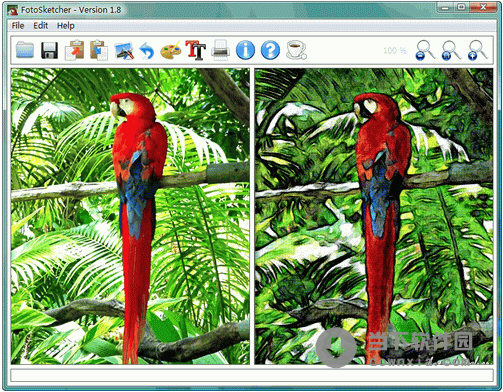
Task: Add text using the red T icon
Action: point(196,50)
